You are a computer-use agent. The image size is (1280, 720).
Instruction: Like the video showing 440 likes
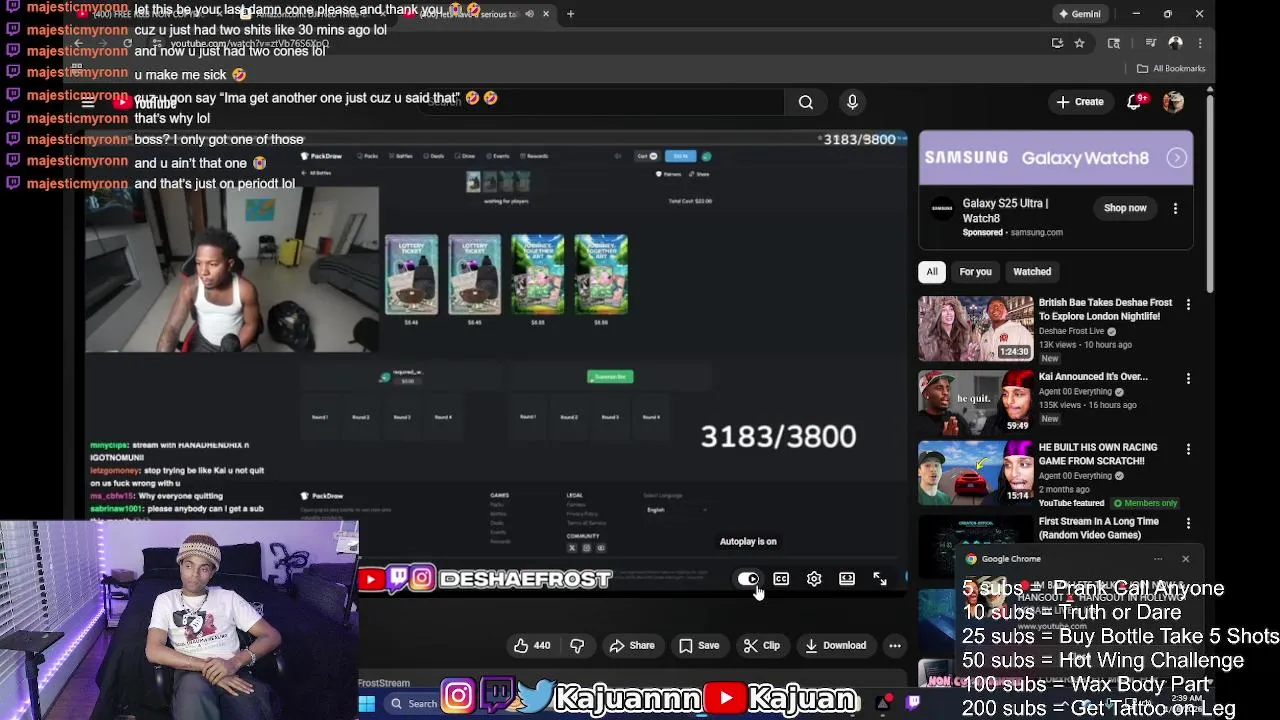point(531,646)
